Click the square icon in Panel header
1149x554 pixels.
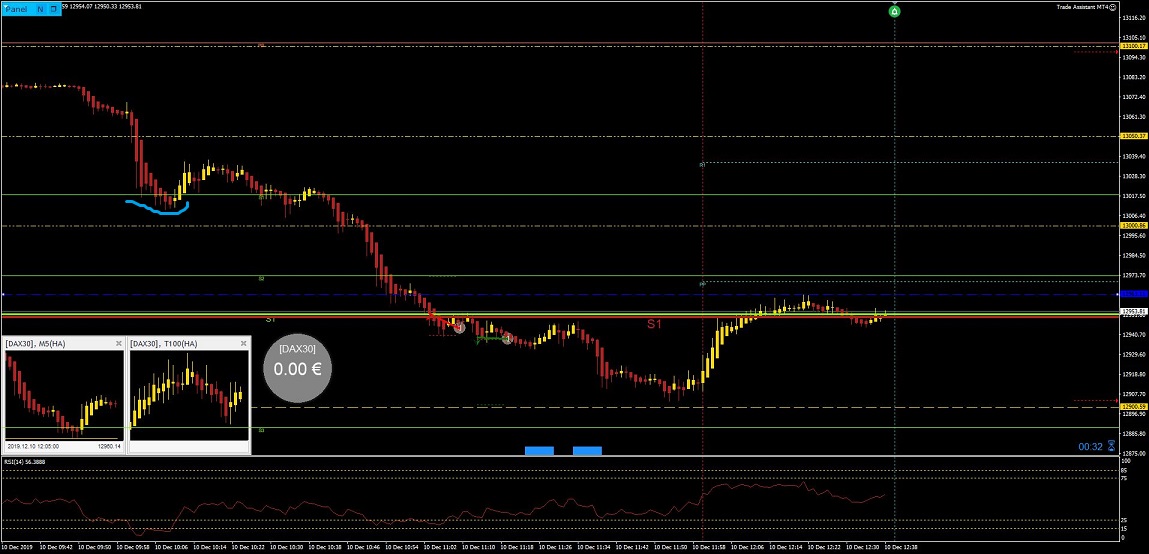pos(54,10)
